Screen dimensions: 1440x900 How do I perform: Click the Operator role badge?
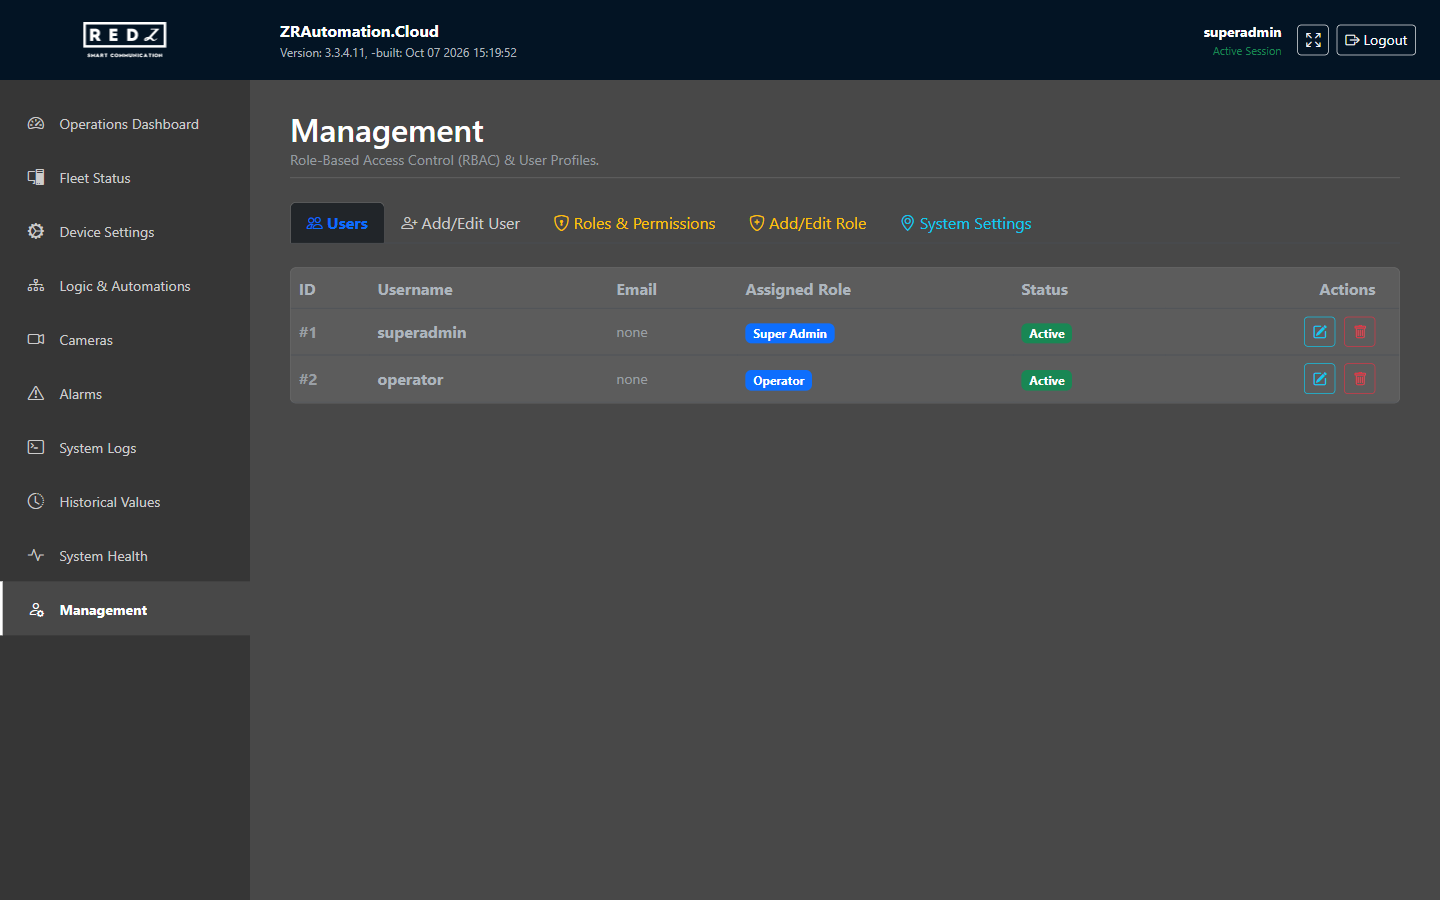[778, 381]
